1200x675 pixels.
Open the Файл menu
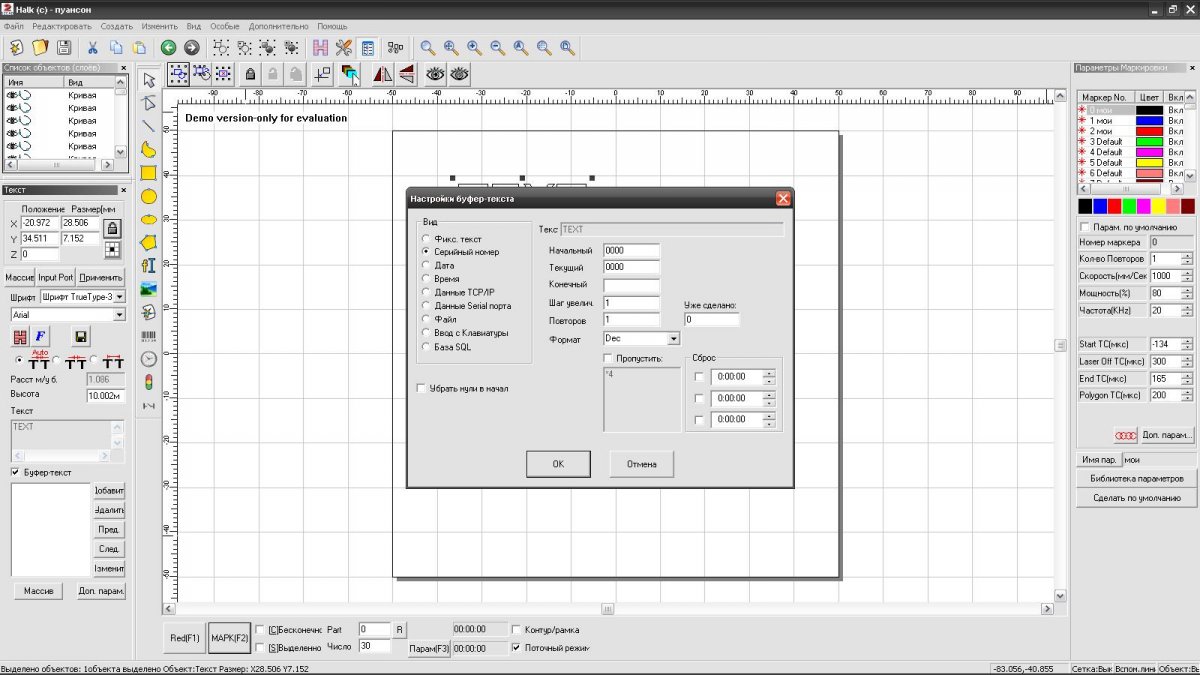[x=14, y=24]
